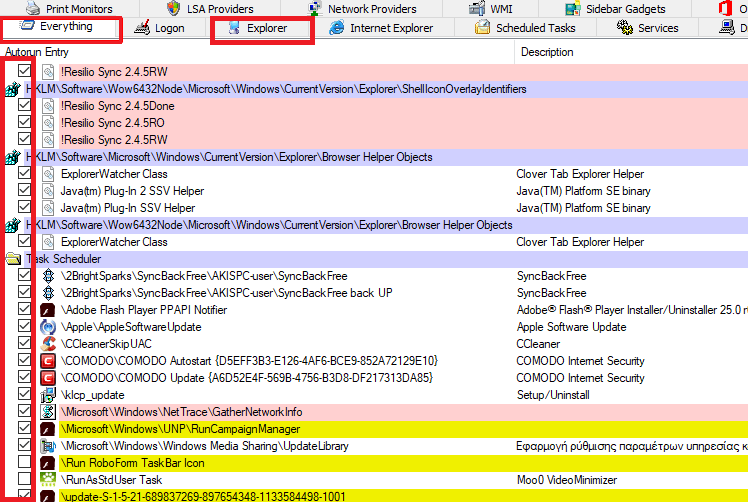
Task: Click the COMODO Update red icon
Action: pos(48,378)
